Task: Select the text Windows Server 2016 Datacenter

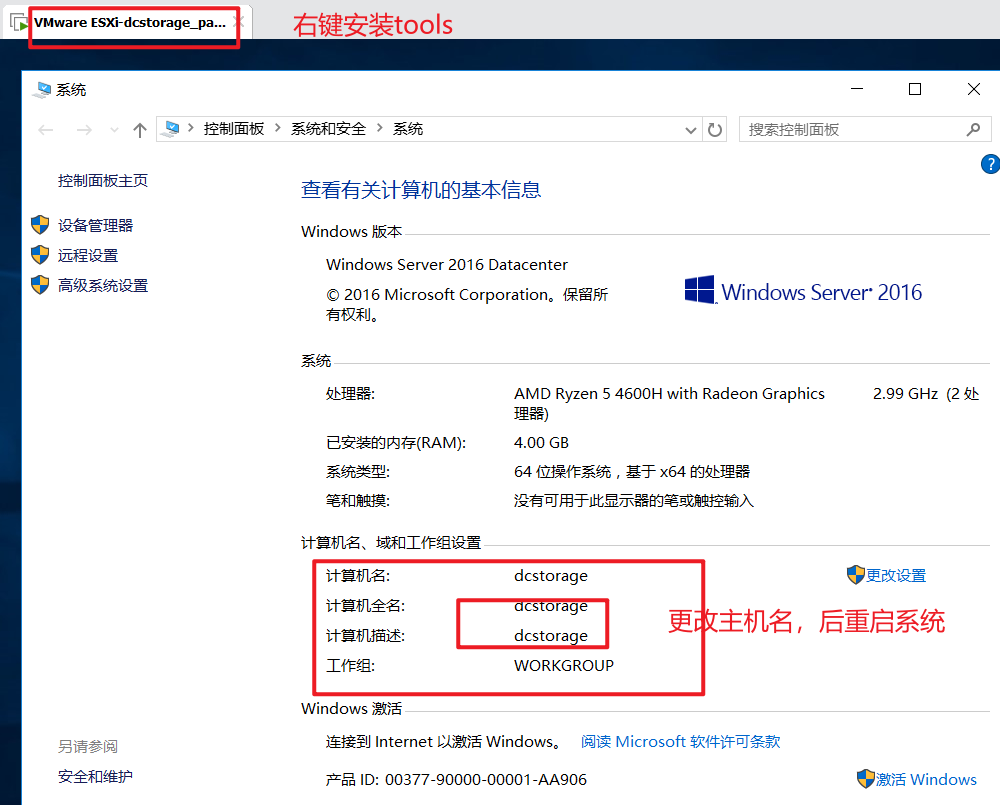Action: pos(446,265)
